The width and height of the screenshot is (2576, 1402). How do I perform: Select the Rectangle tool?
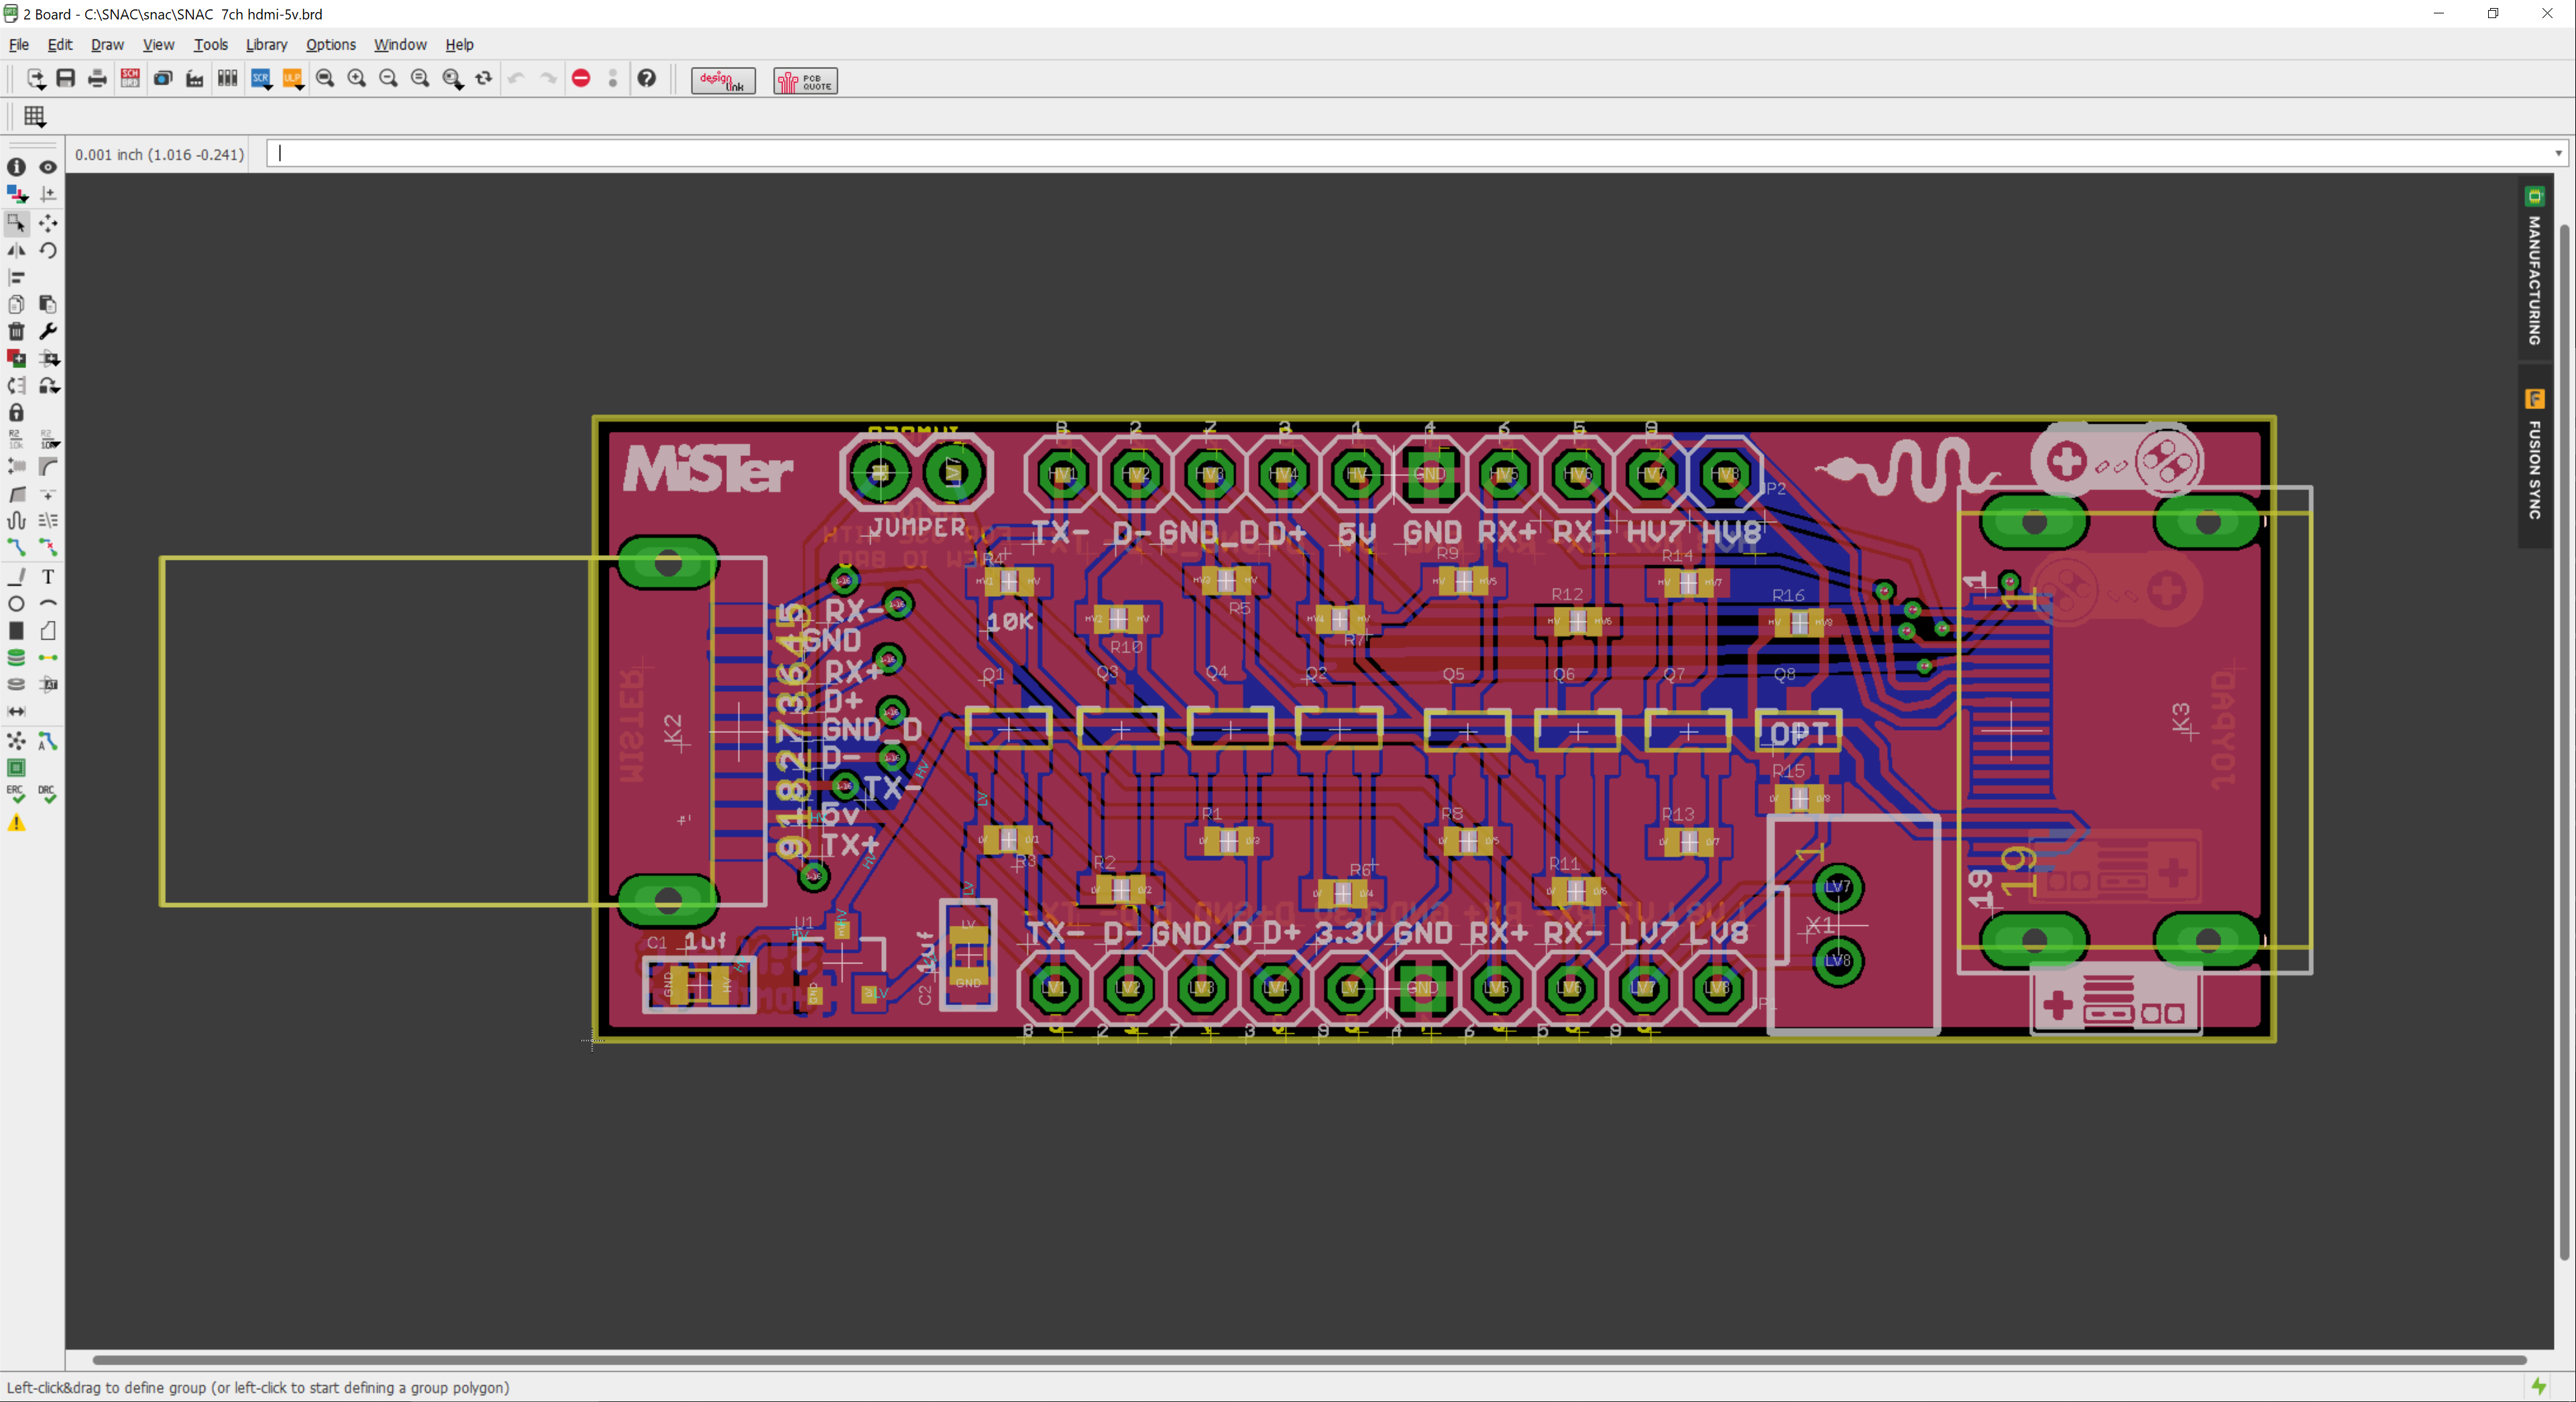17,631
